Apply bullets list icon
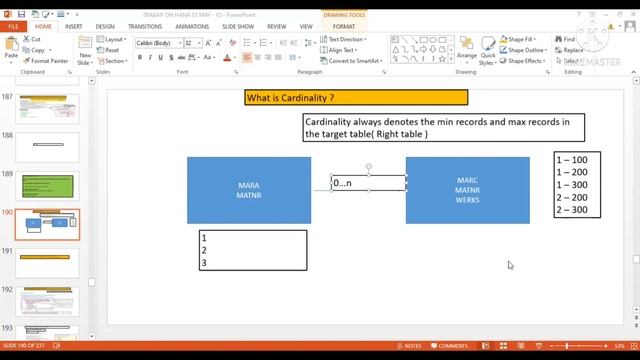Viewport: 640px width, 360px height. [x=247, y=43]
